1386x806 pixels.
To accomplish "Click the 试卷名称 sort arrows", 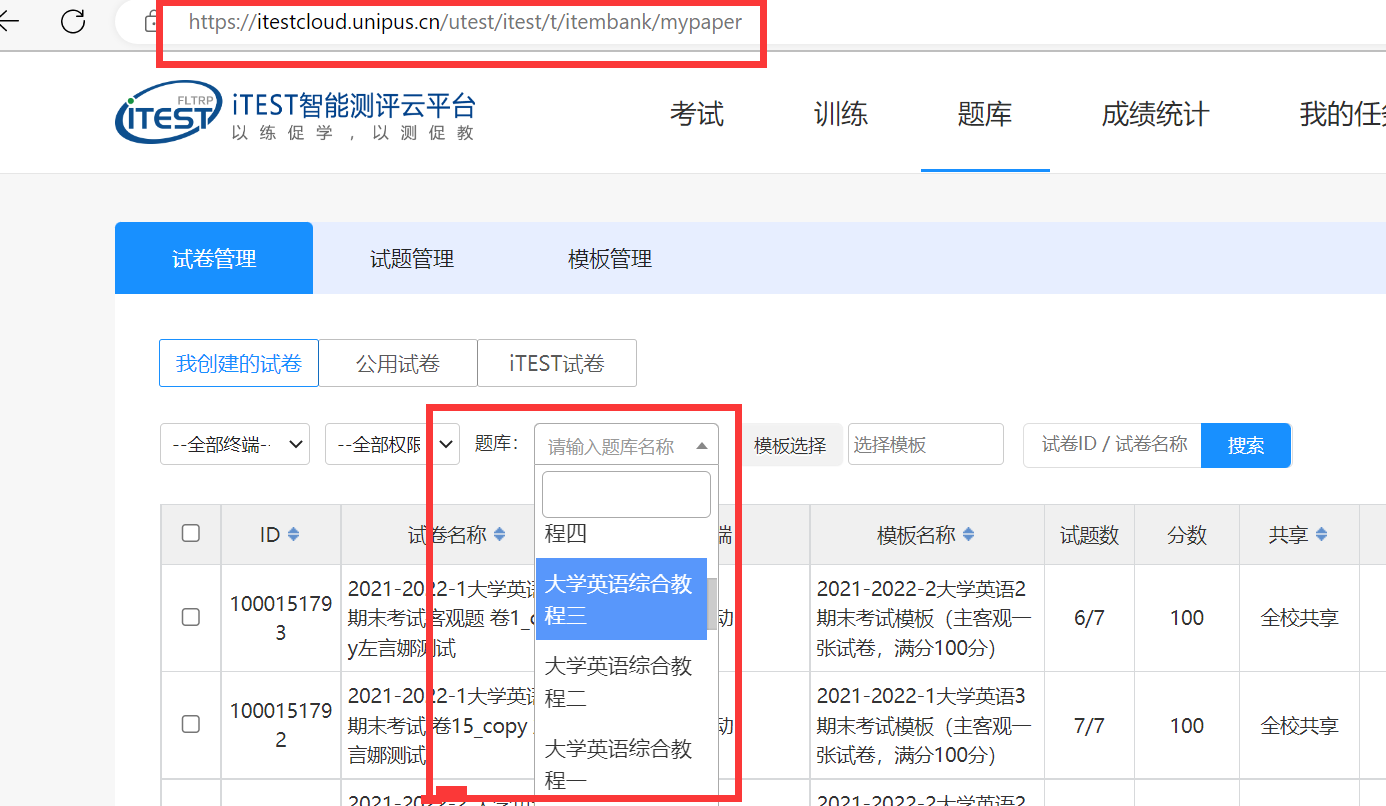I will click(x=500, y=535).
